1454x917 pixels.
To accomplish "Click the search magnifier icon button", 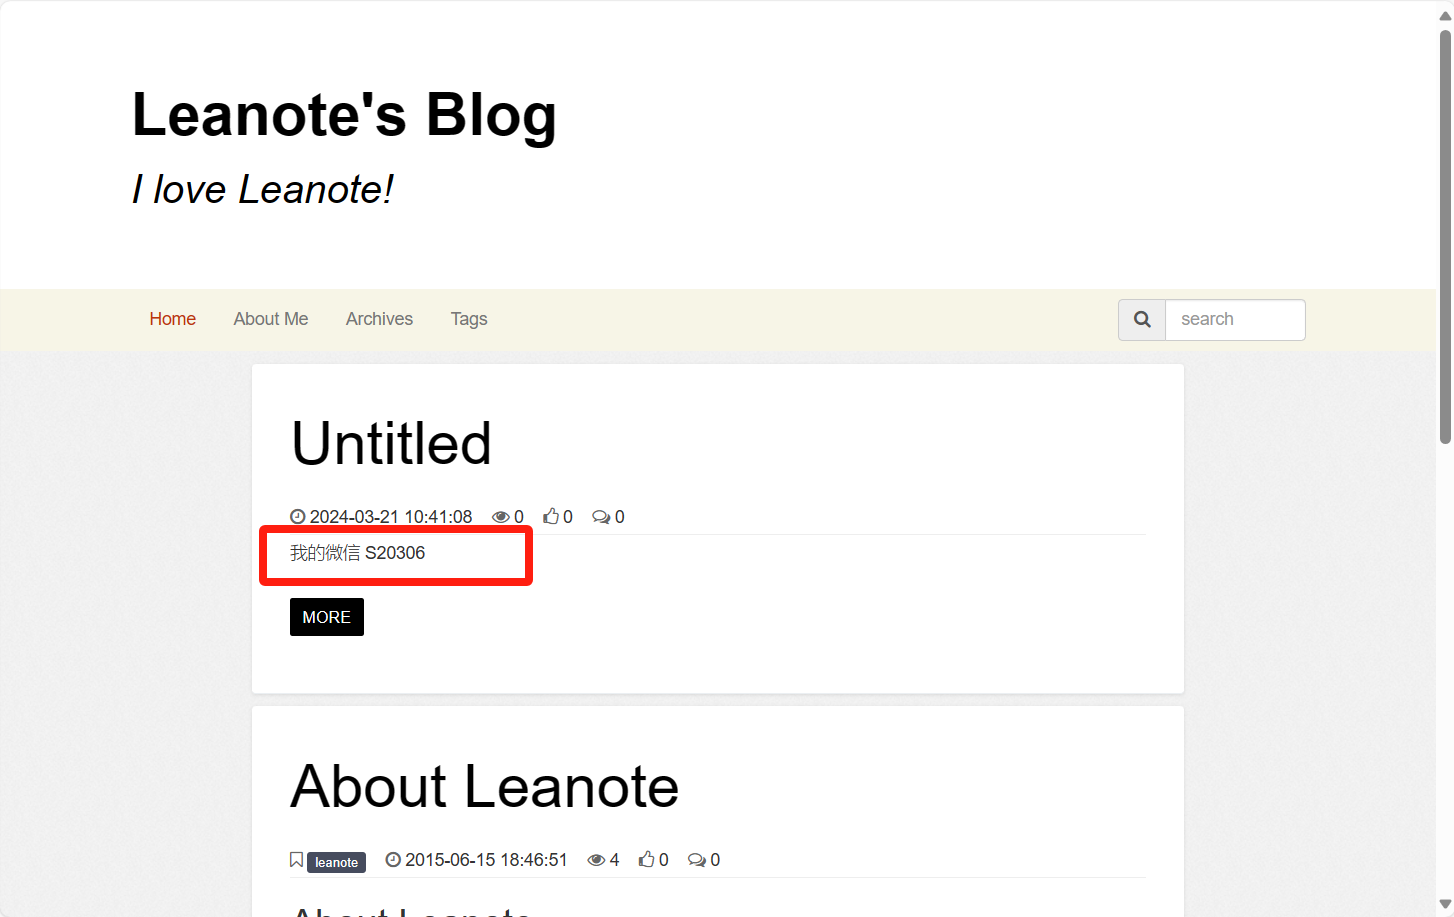I will [x=1142, y=320].
